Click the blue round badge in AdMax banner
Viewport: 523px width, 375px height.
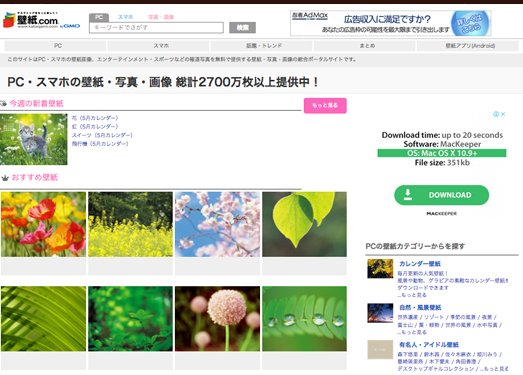pos(470,23)
